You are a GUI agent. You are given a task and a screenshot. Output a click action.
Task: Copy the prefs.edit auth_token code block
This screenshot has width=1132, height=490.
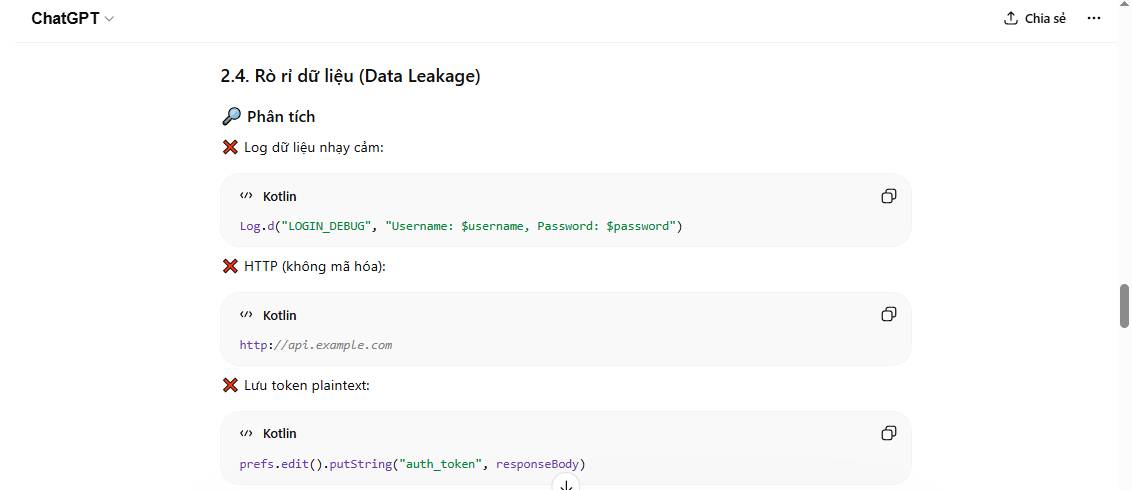click(888, 433)
